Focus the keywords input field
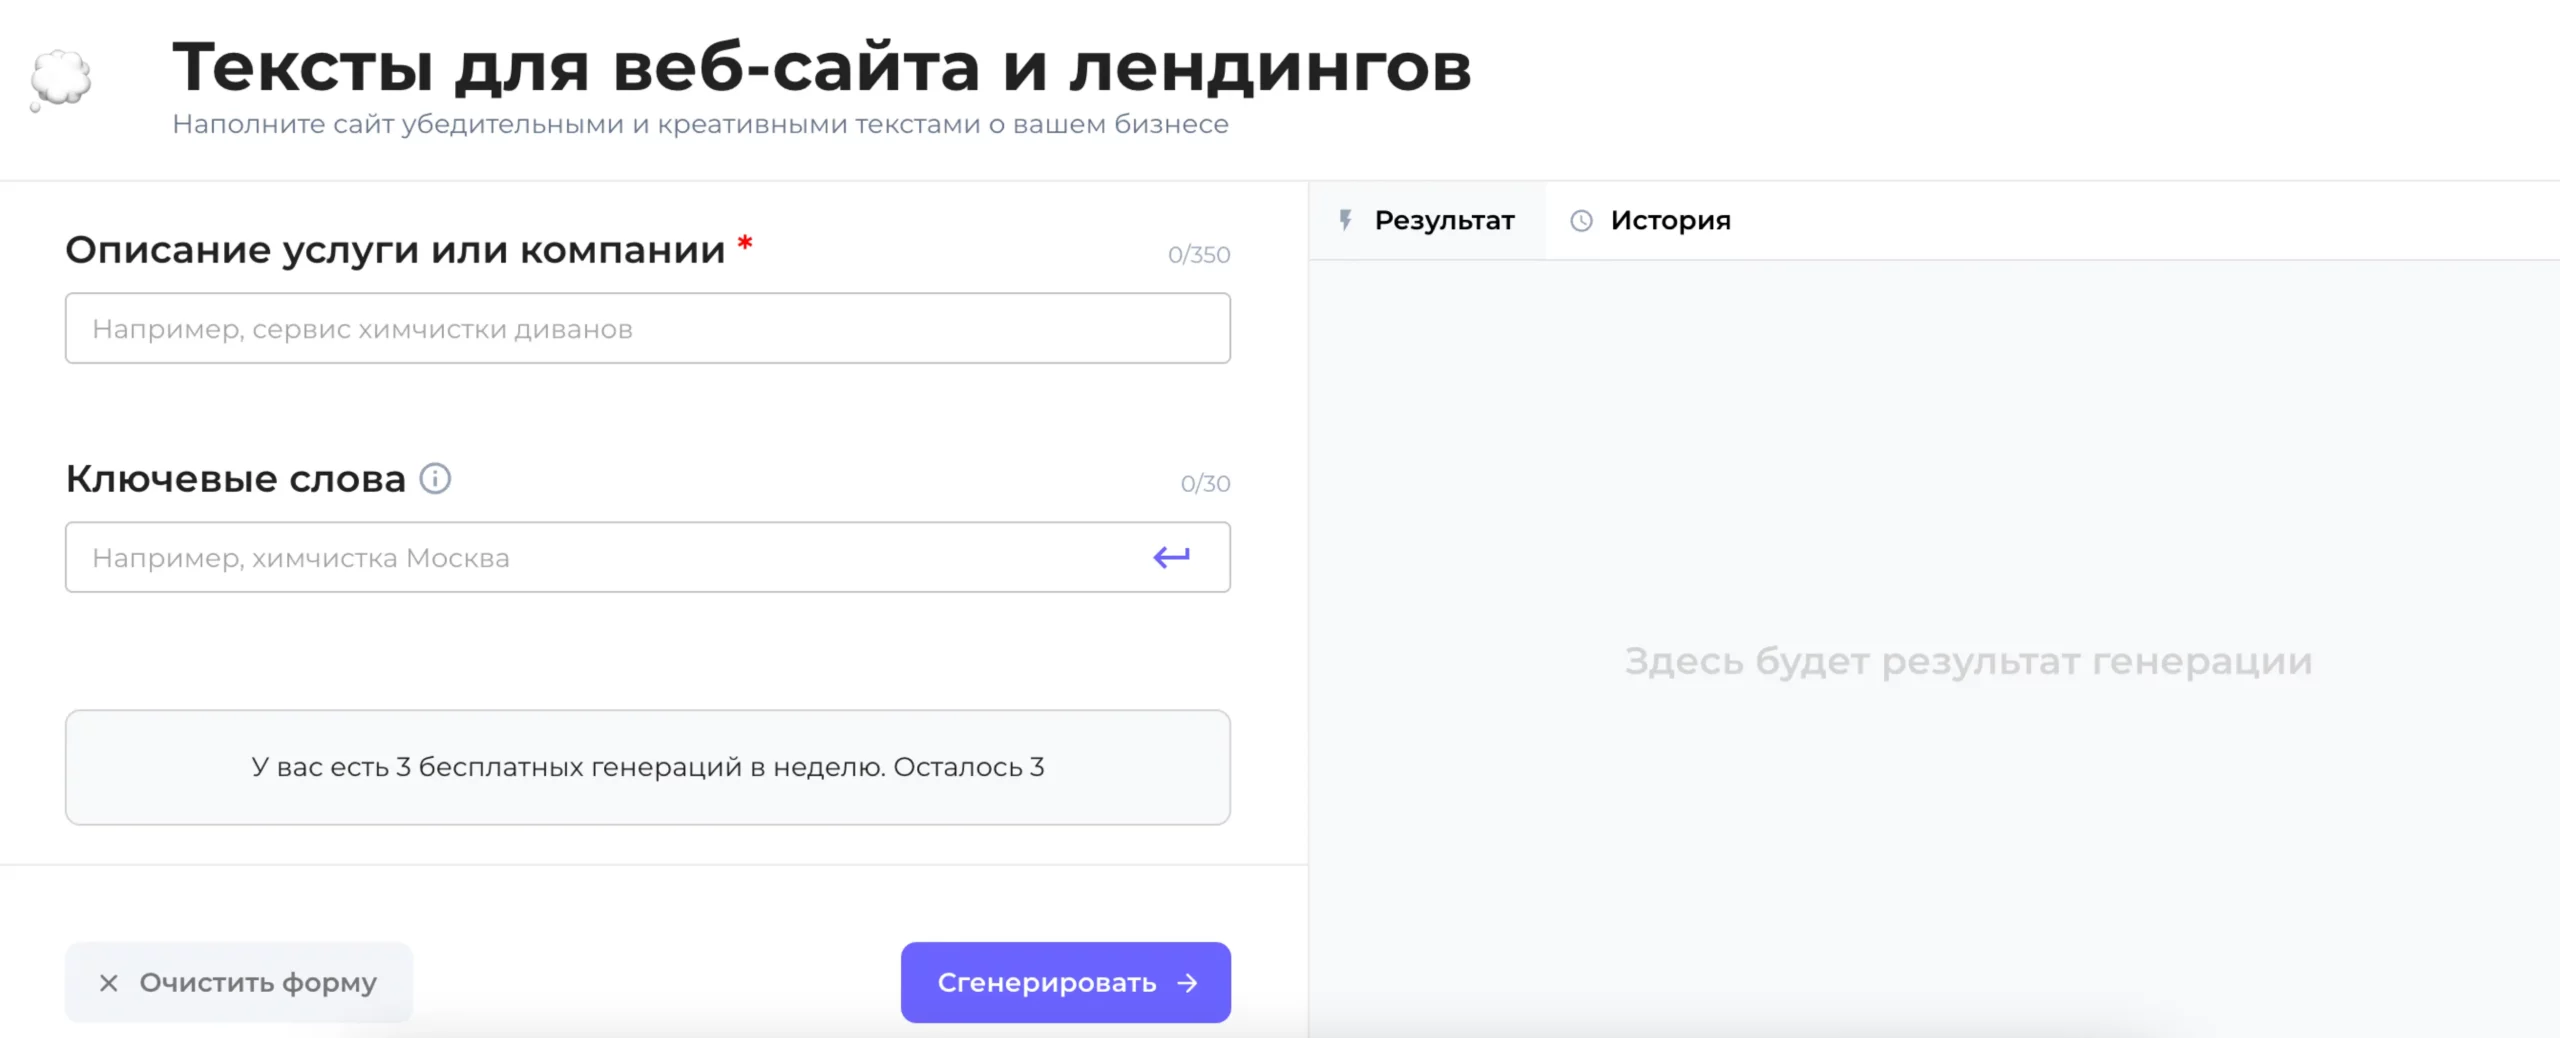The height and width of the screenshot is (1038, 2560). tap(600, 558)
